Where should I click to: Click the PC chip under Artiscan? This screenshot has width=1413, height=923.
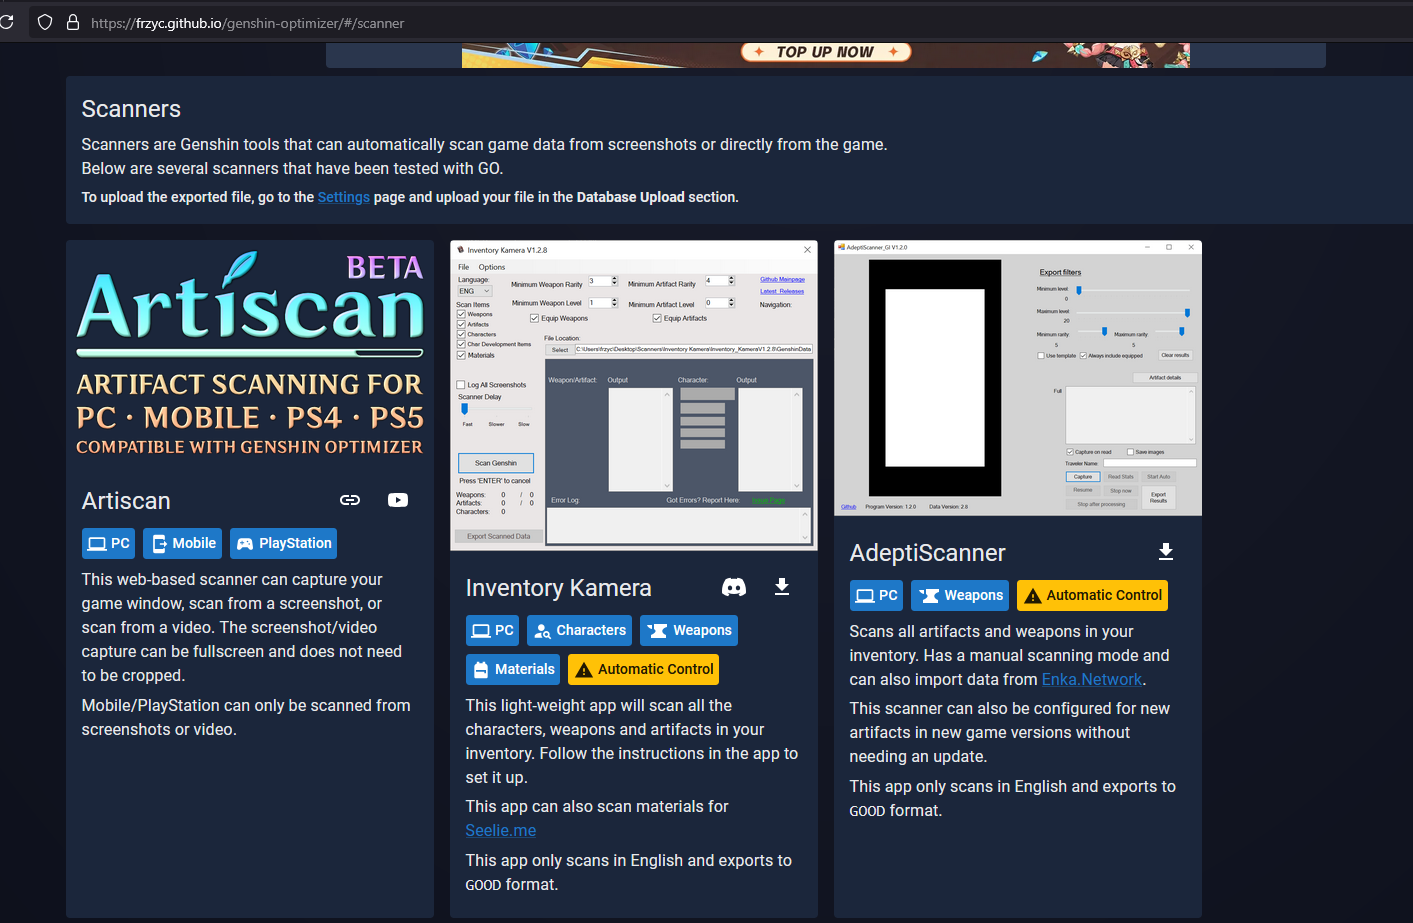click(x=108, y=543)
